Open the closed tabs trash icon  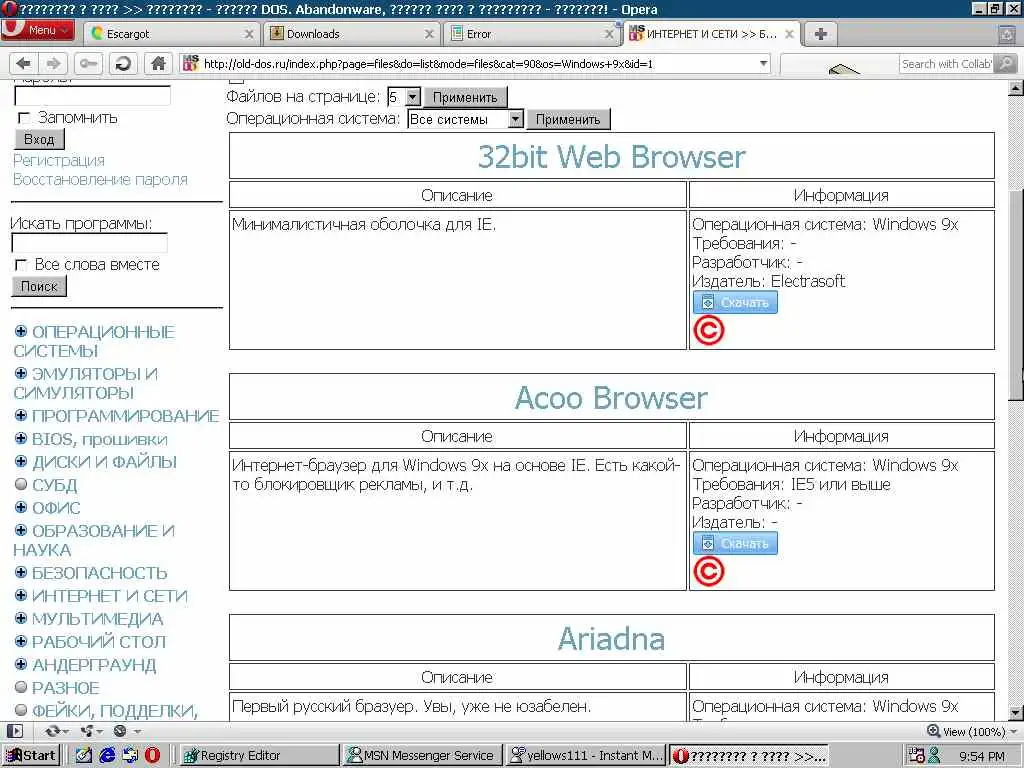(x=1007, y=35)
